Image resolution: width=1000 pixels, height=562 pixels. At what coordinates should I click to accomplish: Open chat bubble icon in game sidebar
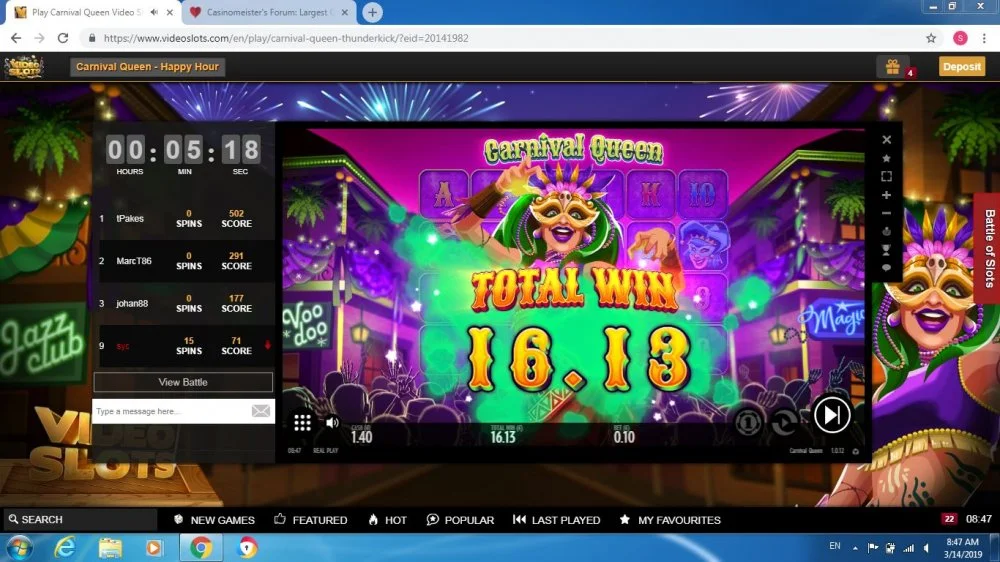[886, 268]
